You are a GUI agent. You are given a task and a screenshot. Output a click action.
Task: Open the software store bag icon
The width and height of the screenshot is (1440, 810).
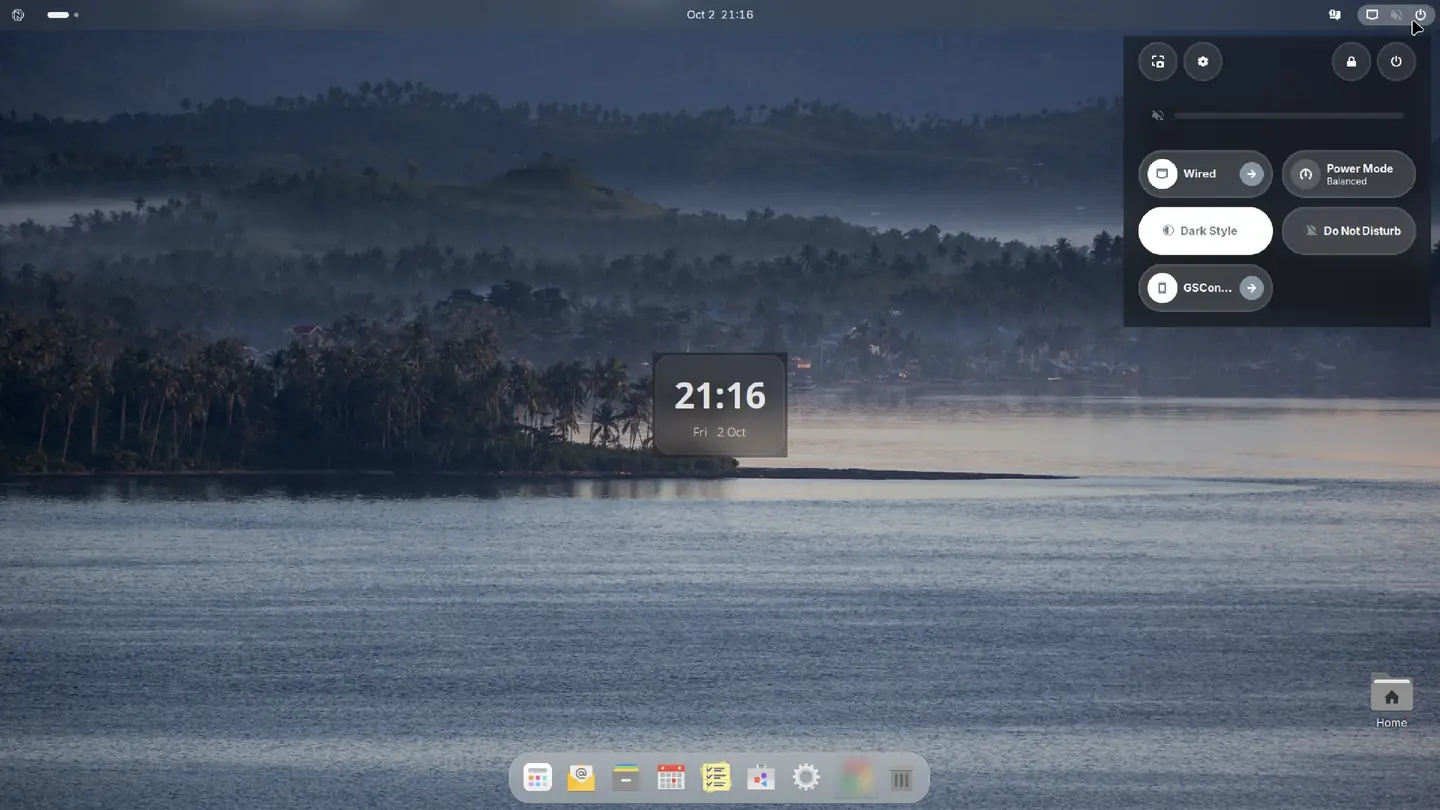coord(761,778)
